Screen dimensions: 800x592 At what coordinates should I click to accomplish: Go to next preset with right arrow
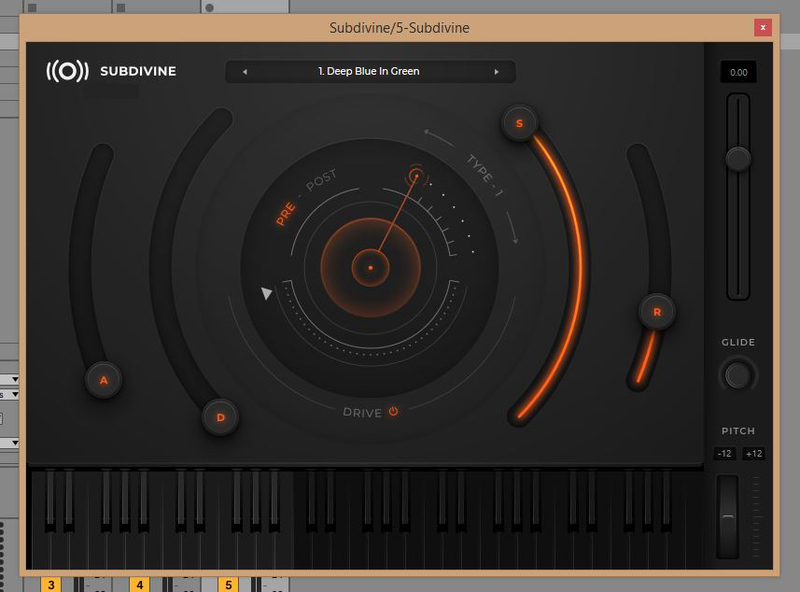(x=496, y=72)
